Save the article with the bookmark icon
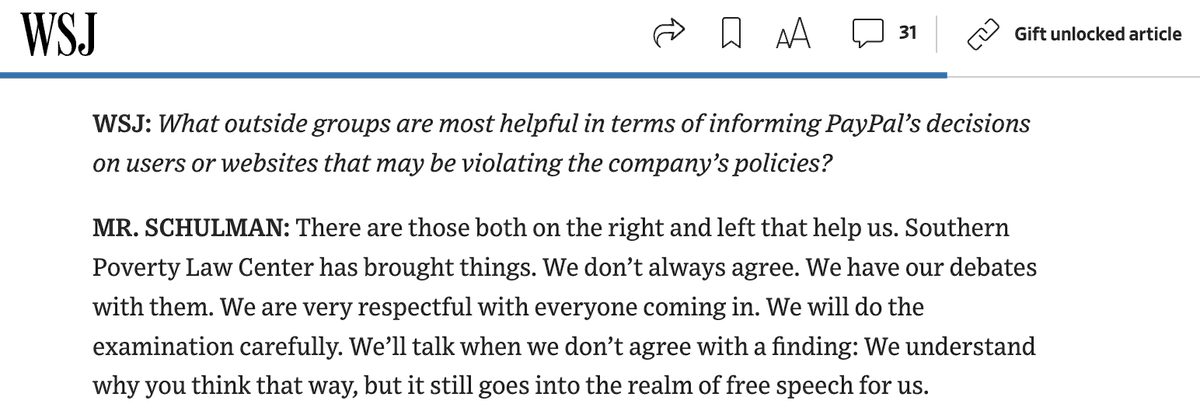Image resolution: width=1200 pixels, height=418 pixels. point(728,34)
